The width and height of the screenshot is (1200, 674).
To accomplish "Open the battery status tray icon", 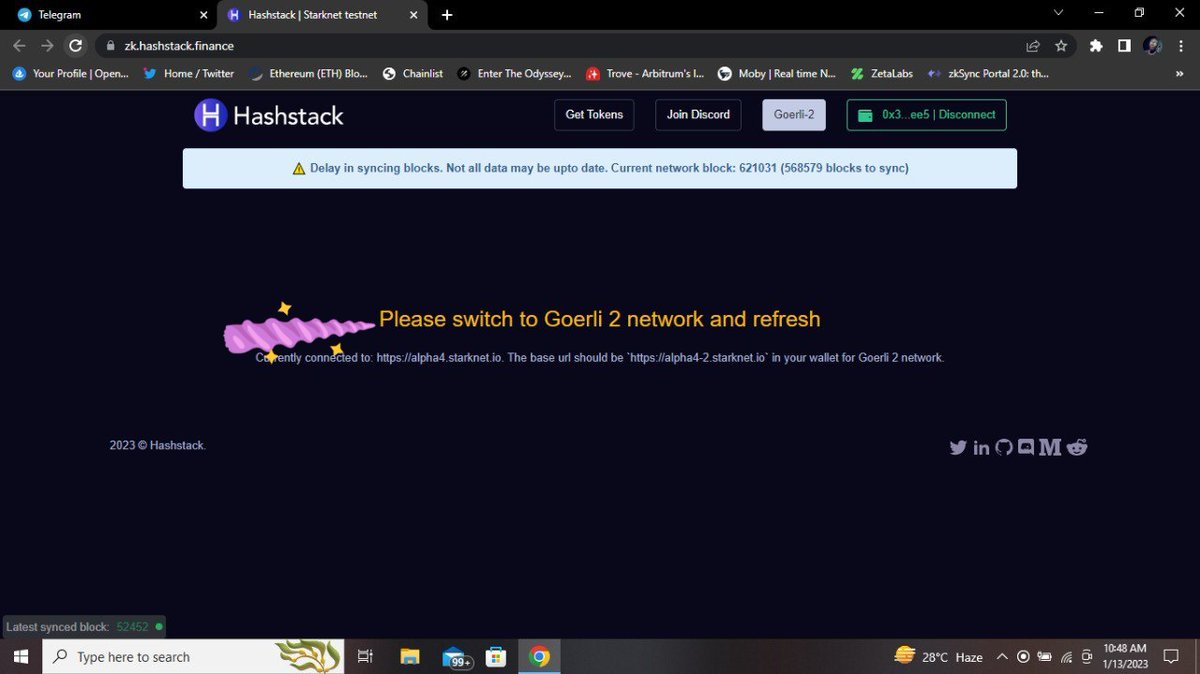I will point(1045,657).
